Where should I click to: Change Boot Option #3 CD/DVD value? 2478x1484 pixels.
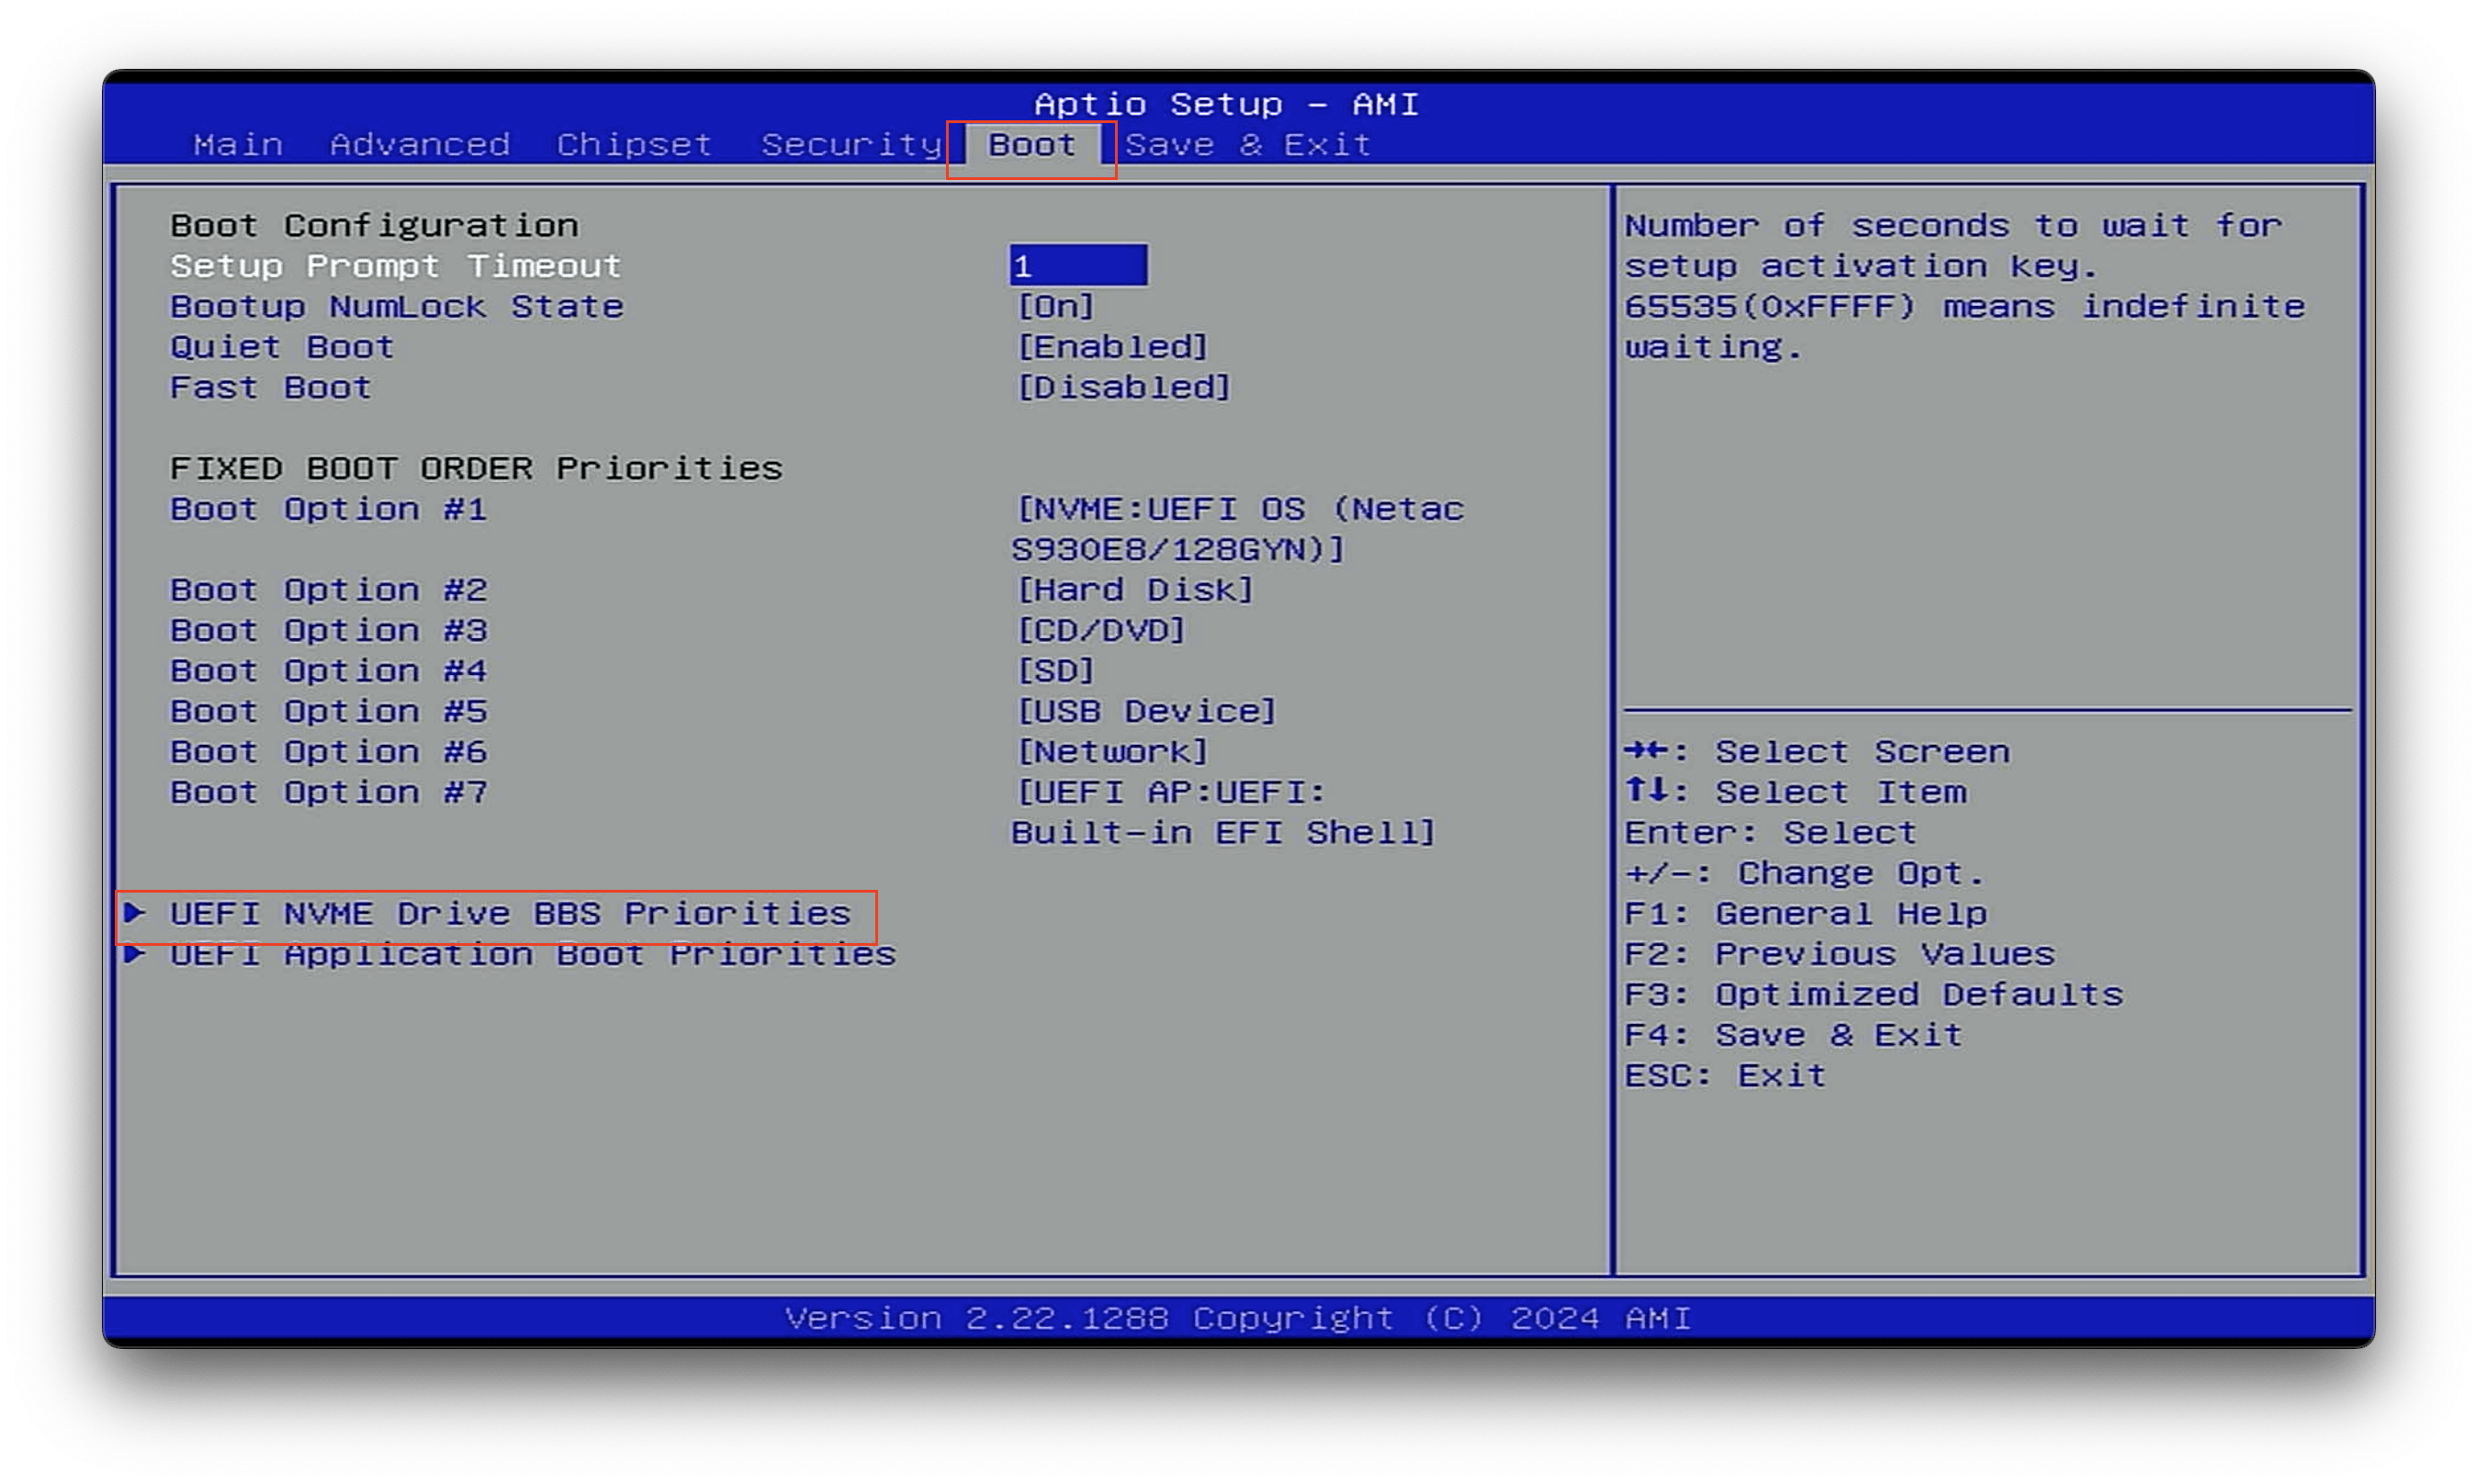1101,631
